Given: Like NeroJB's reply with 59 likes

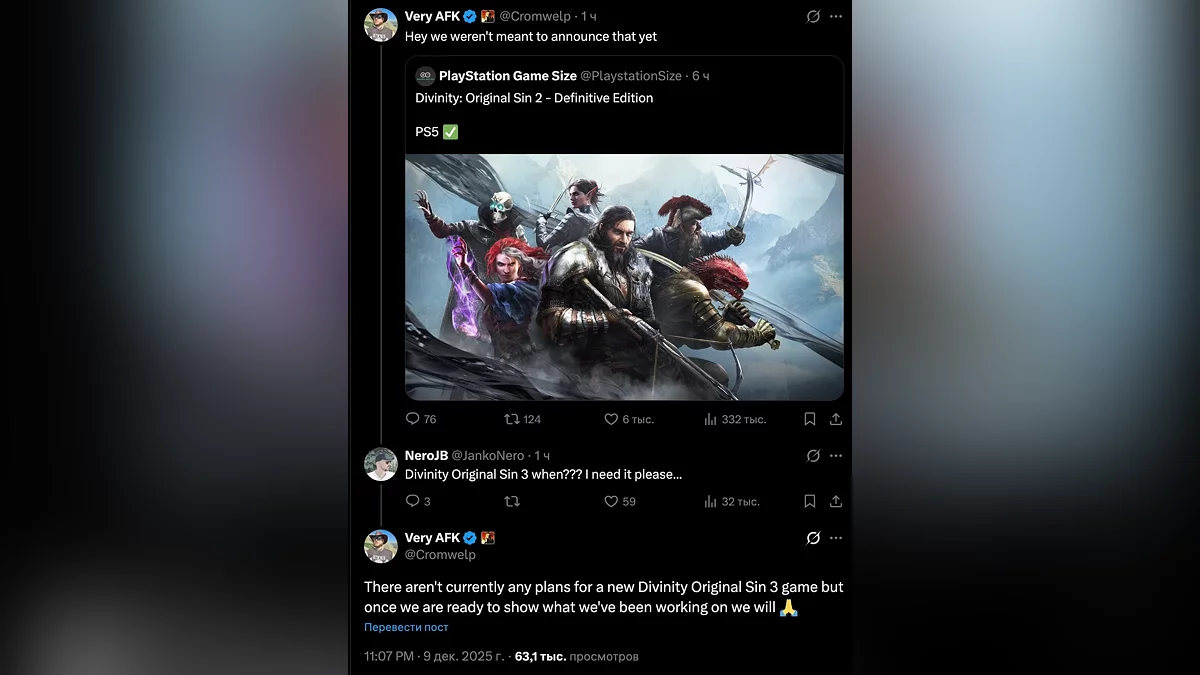Looking at the screenshot, I should pyautogui.click(x=611, y=501).
